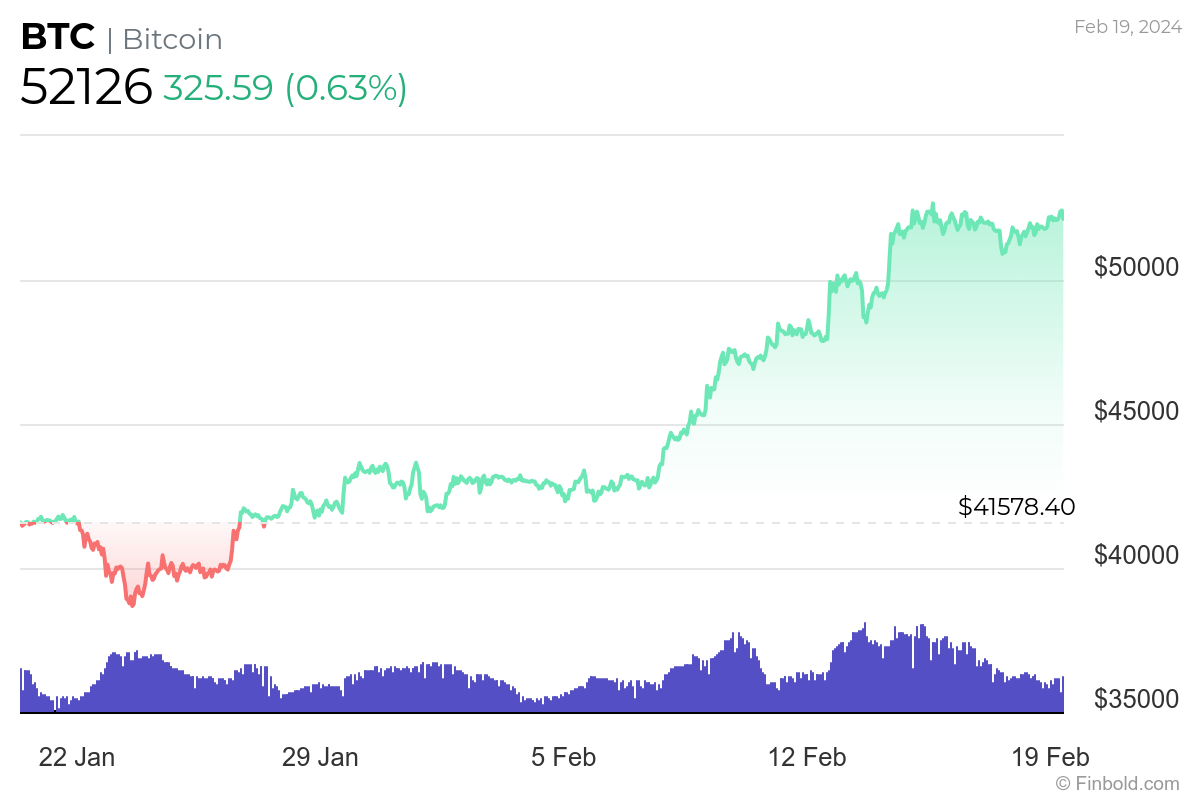
Task: Select the current price 52126
Action: [86, 87]
